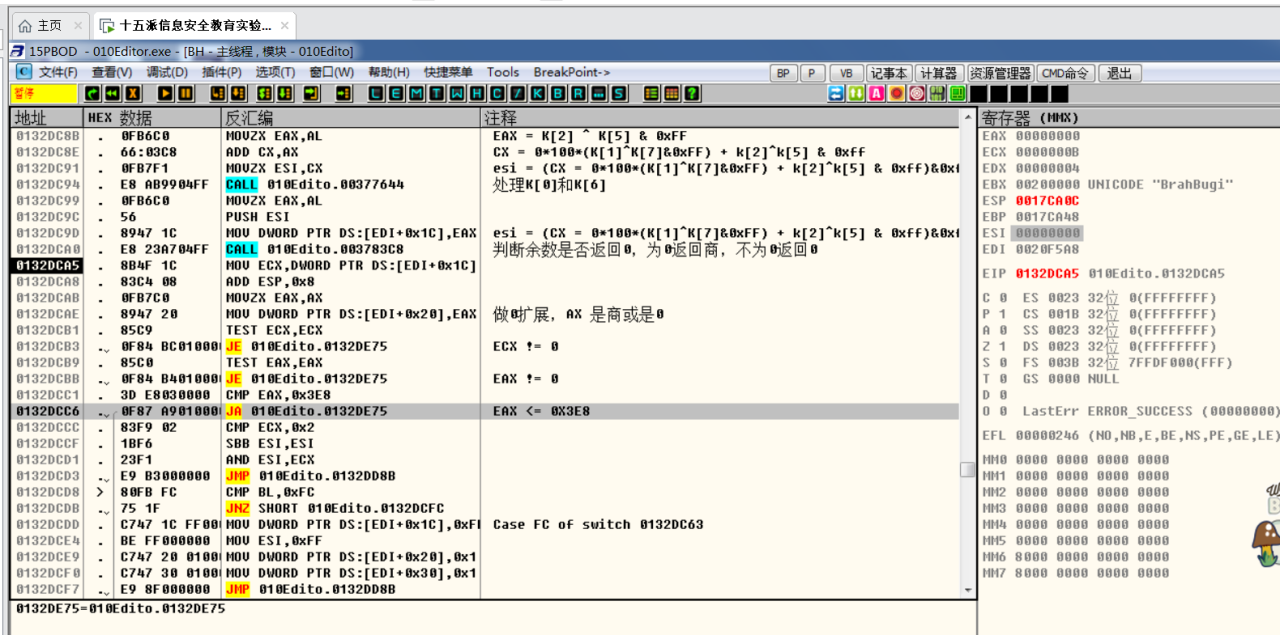Click the green question mark help icon

click(692, 93)
